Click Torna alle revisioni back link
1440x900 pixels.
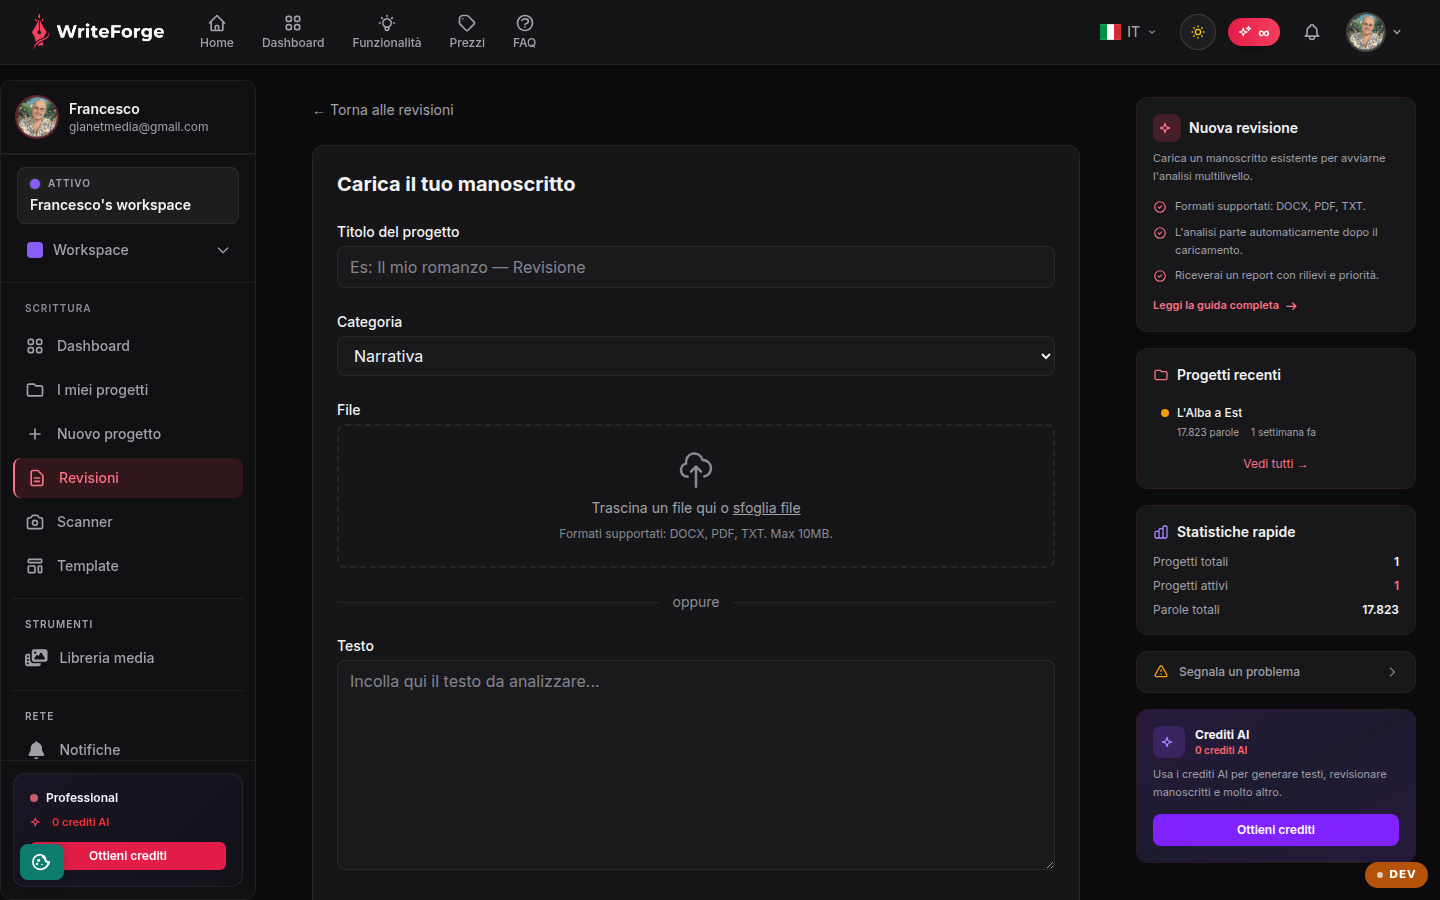[383, 110]
